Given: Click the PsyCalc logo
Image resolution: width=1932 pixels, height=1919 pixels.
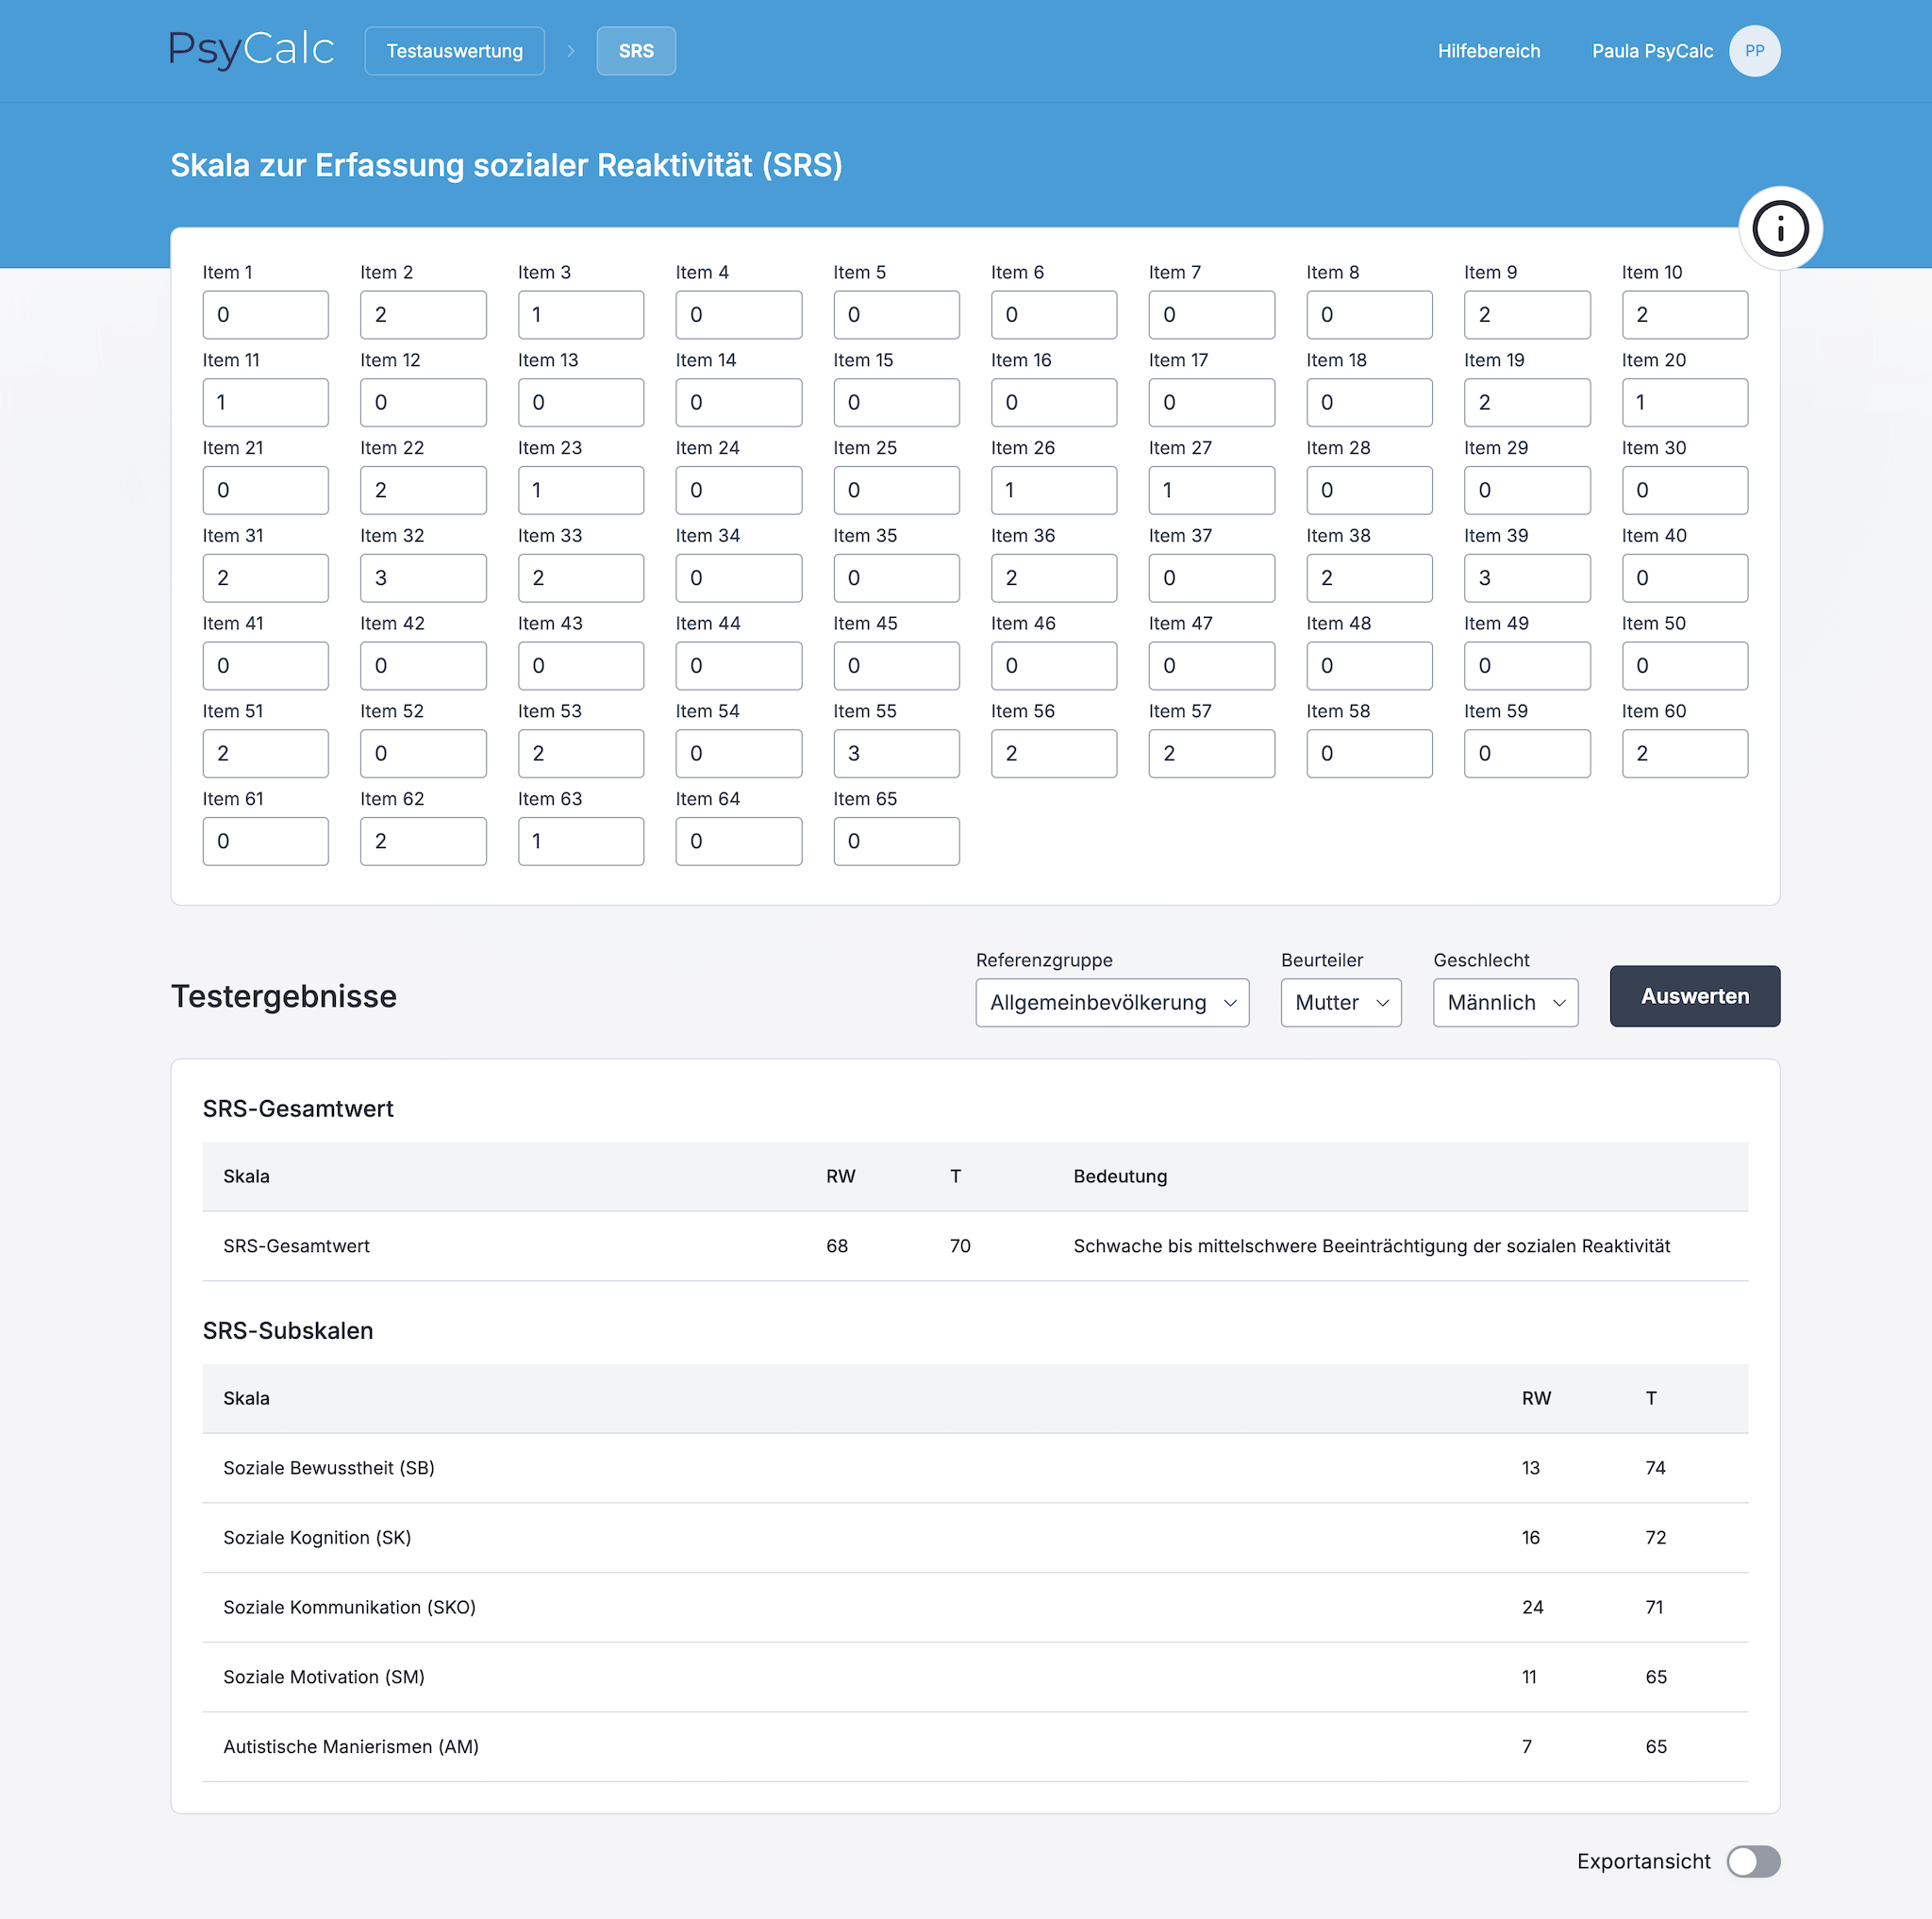Looking at the screenshot, I should tap(251, 49).
